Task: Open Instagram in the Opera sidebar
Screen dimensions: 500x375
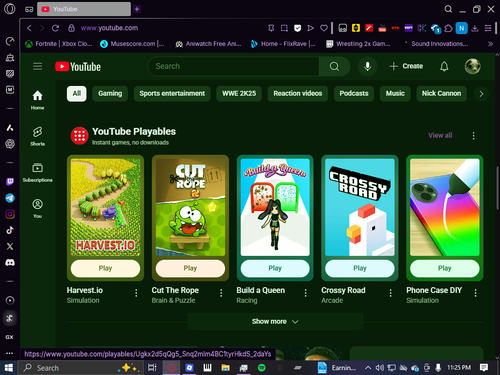Action: click(x=10, y=214)
